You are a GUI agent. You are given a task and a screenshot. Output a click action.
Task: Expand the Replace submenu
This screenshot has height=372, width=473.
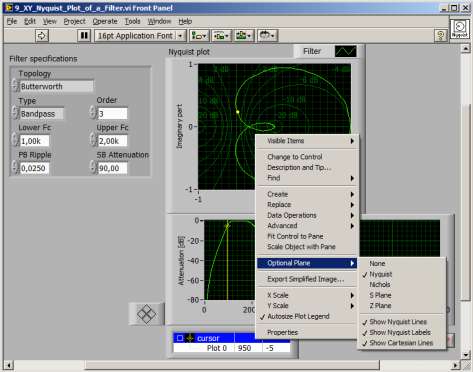click(x=307, y=205)
